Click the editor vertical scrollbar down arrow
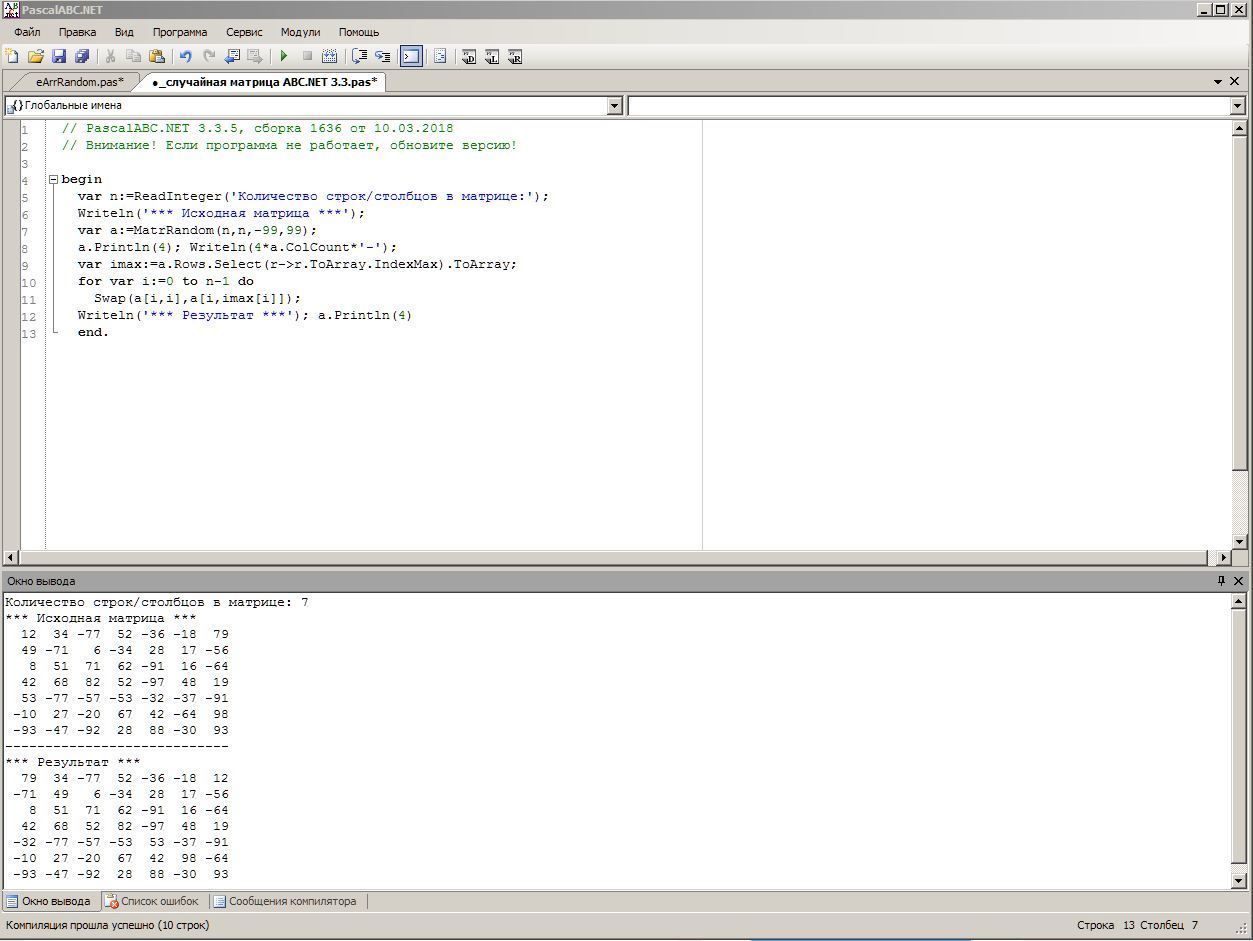 coord(1239,541)
